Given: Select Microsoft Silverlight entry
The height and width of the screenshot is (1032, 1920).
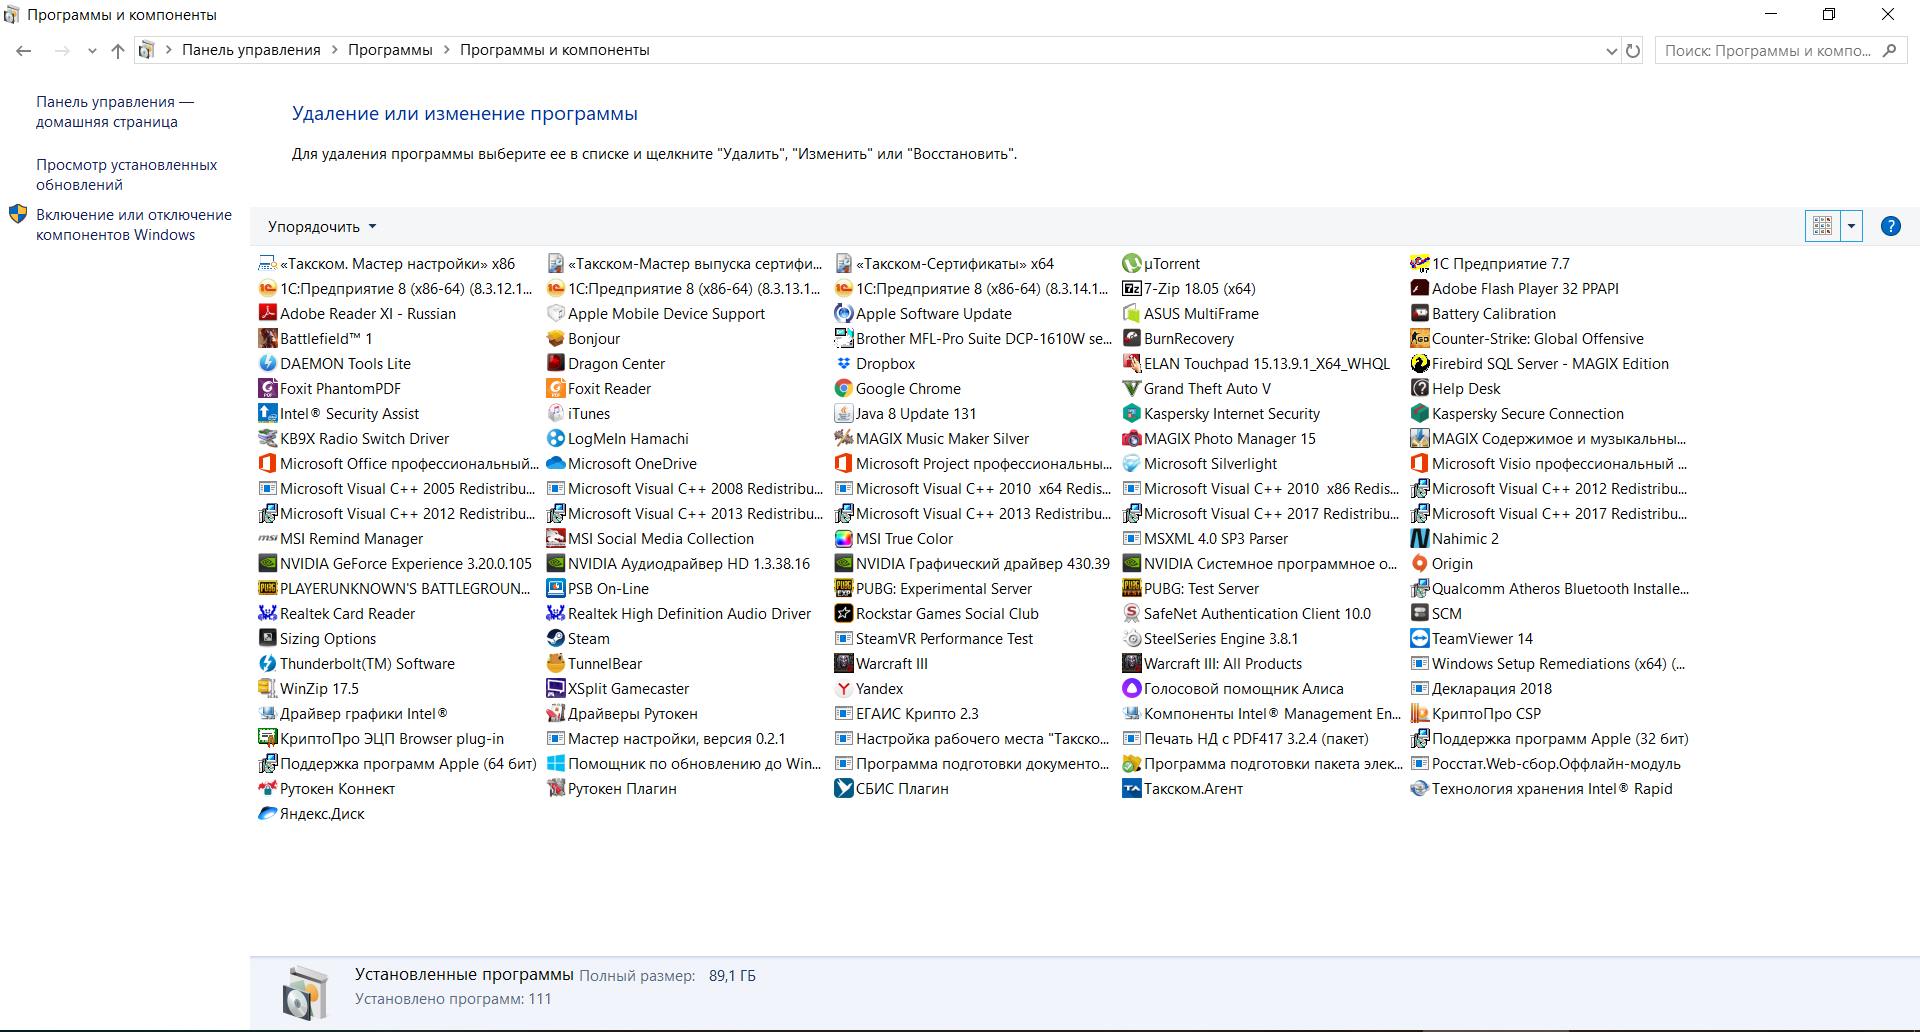Looking at the screenshot, I should tap(1199, 464).
